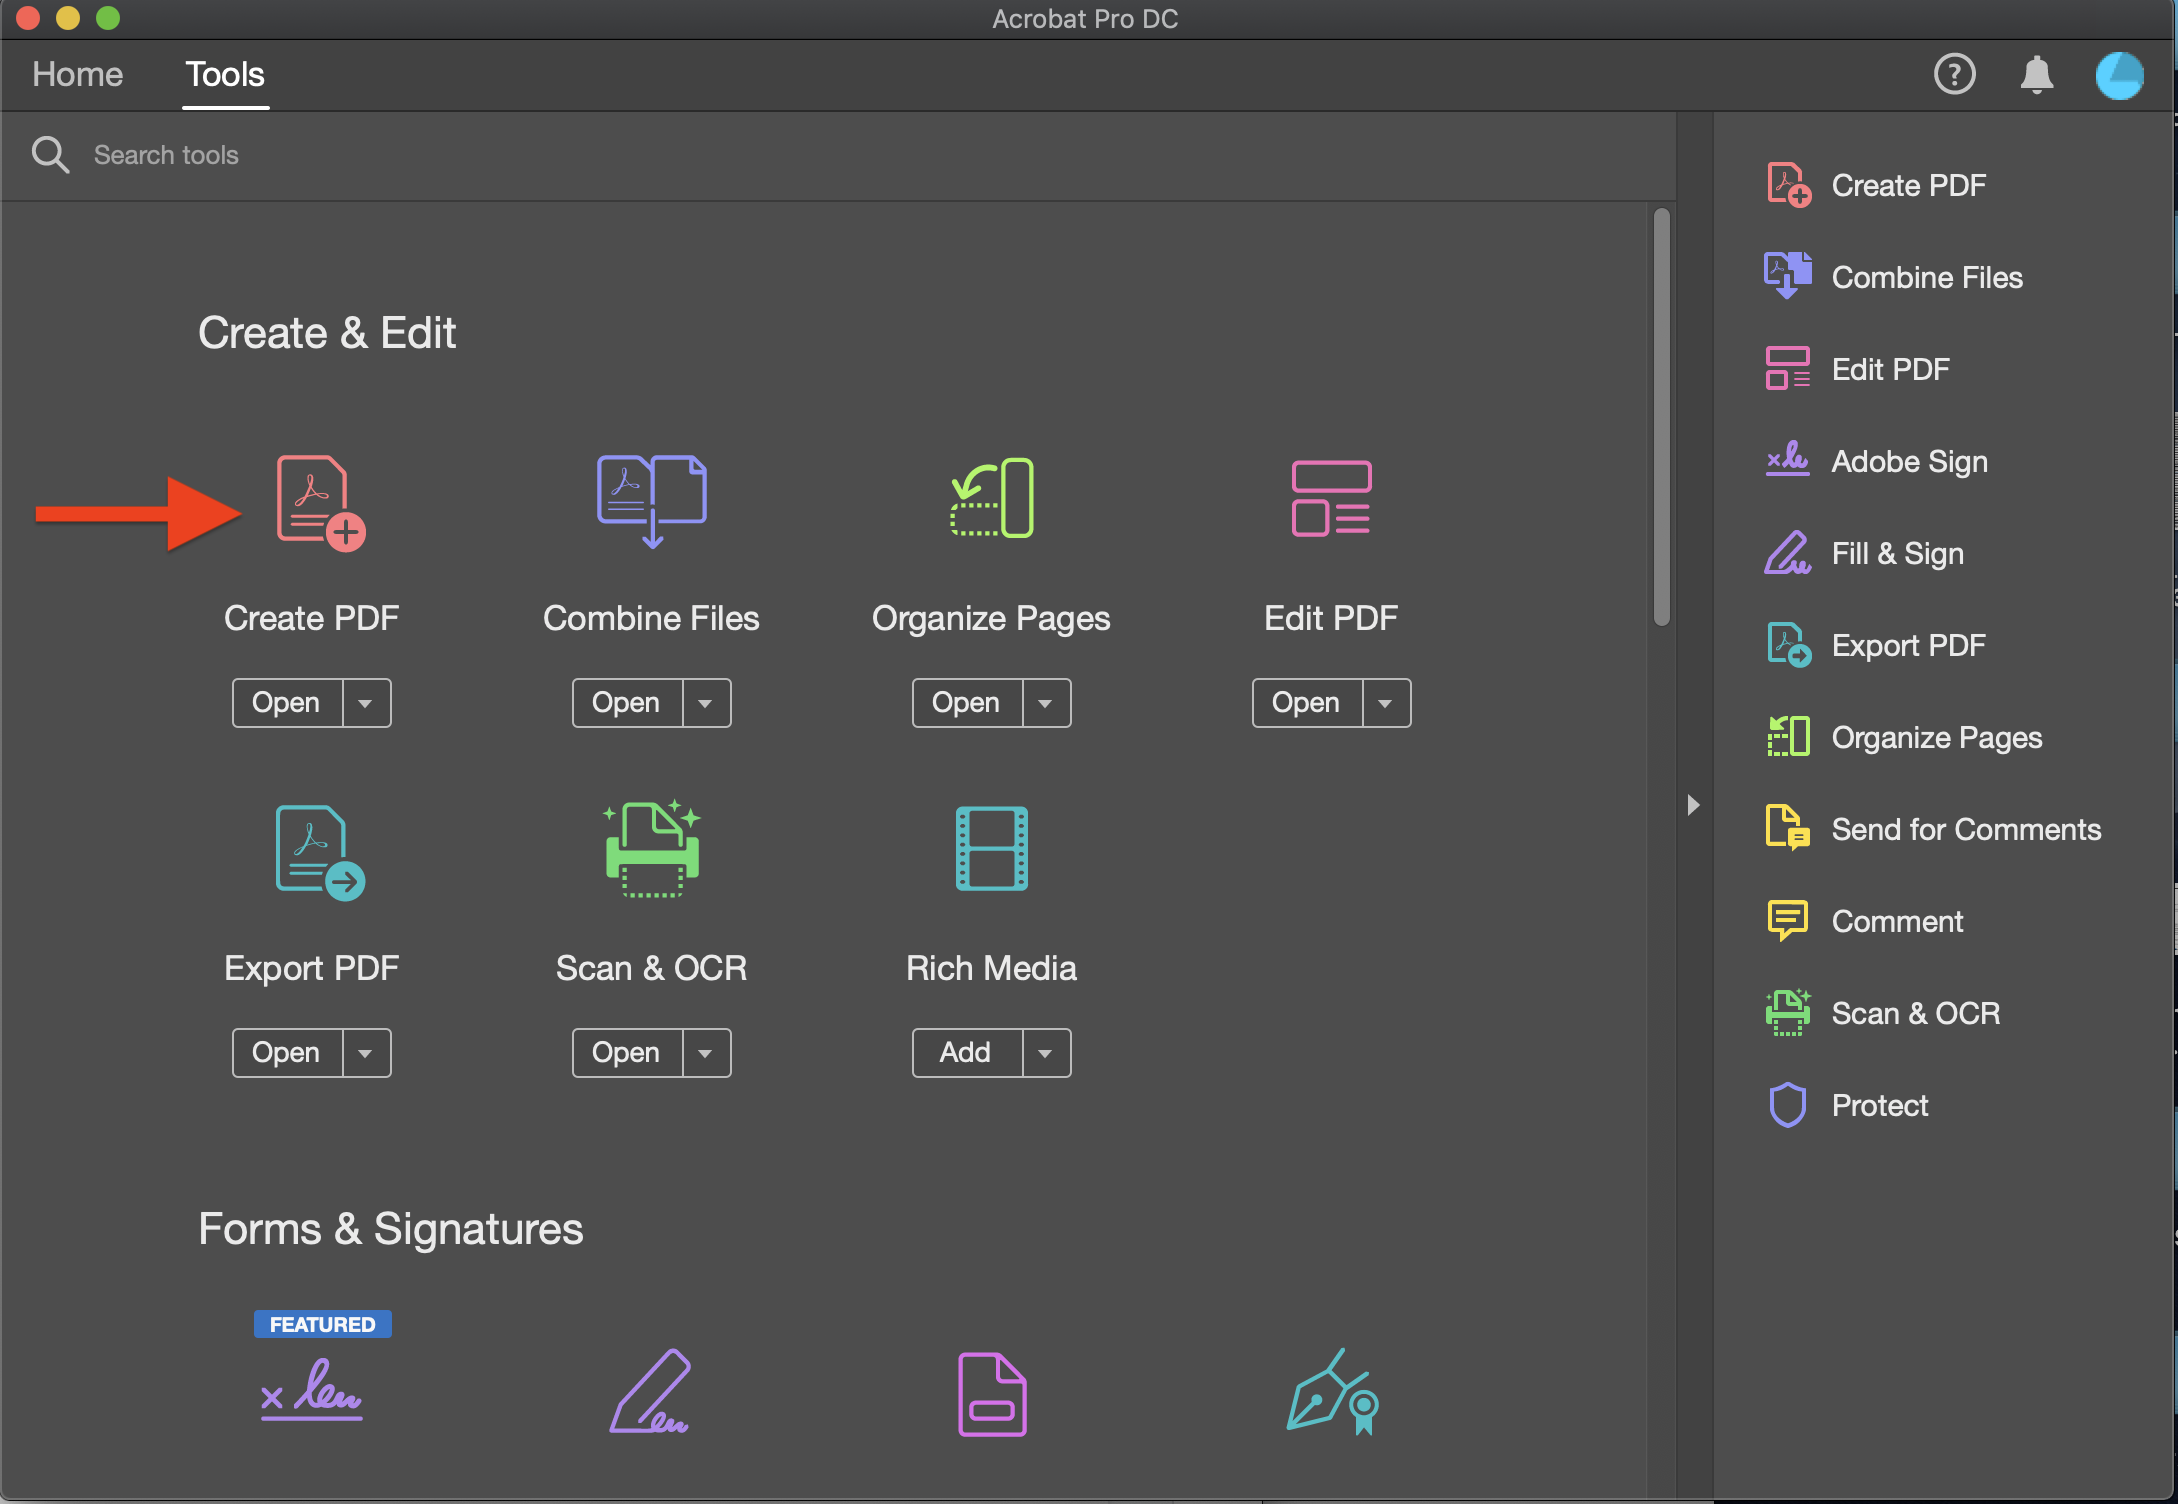Click the FEATURED badge above Adobe Sign
Screen dimensions: 2178x1504
[x=322, y=1324]
